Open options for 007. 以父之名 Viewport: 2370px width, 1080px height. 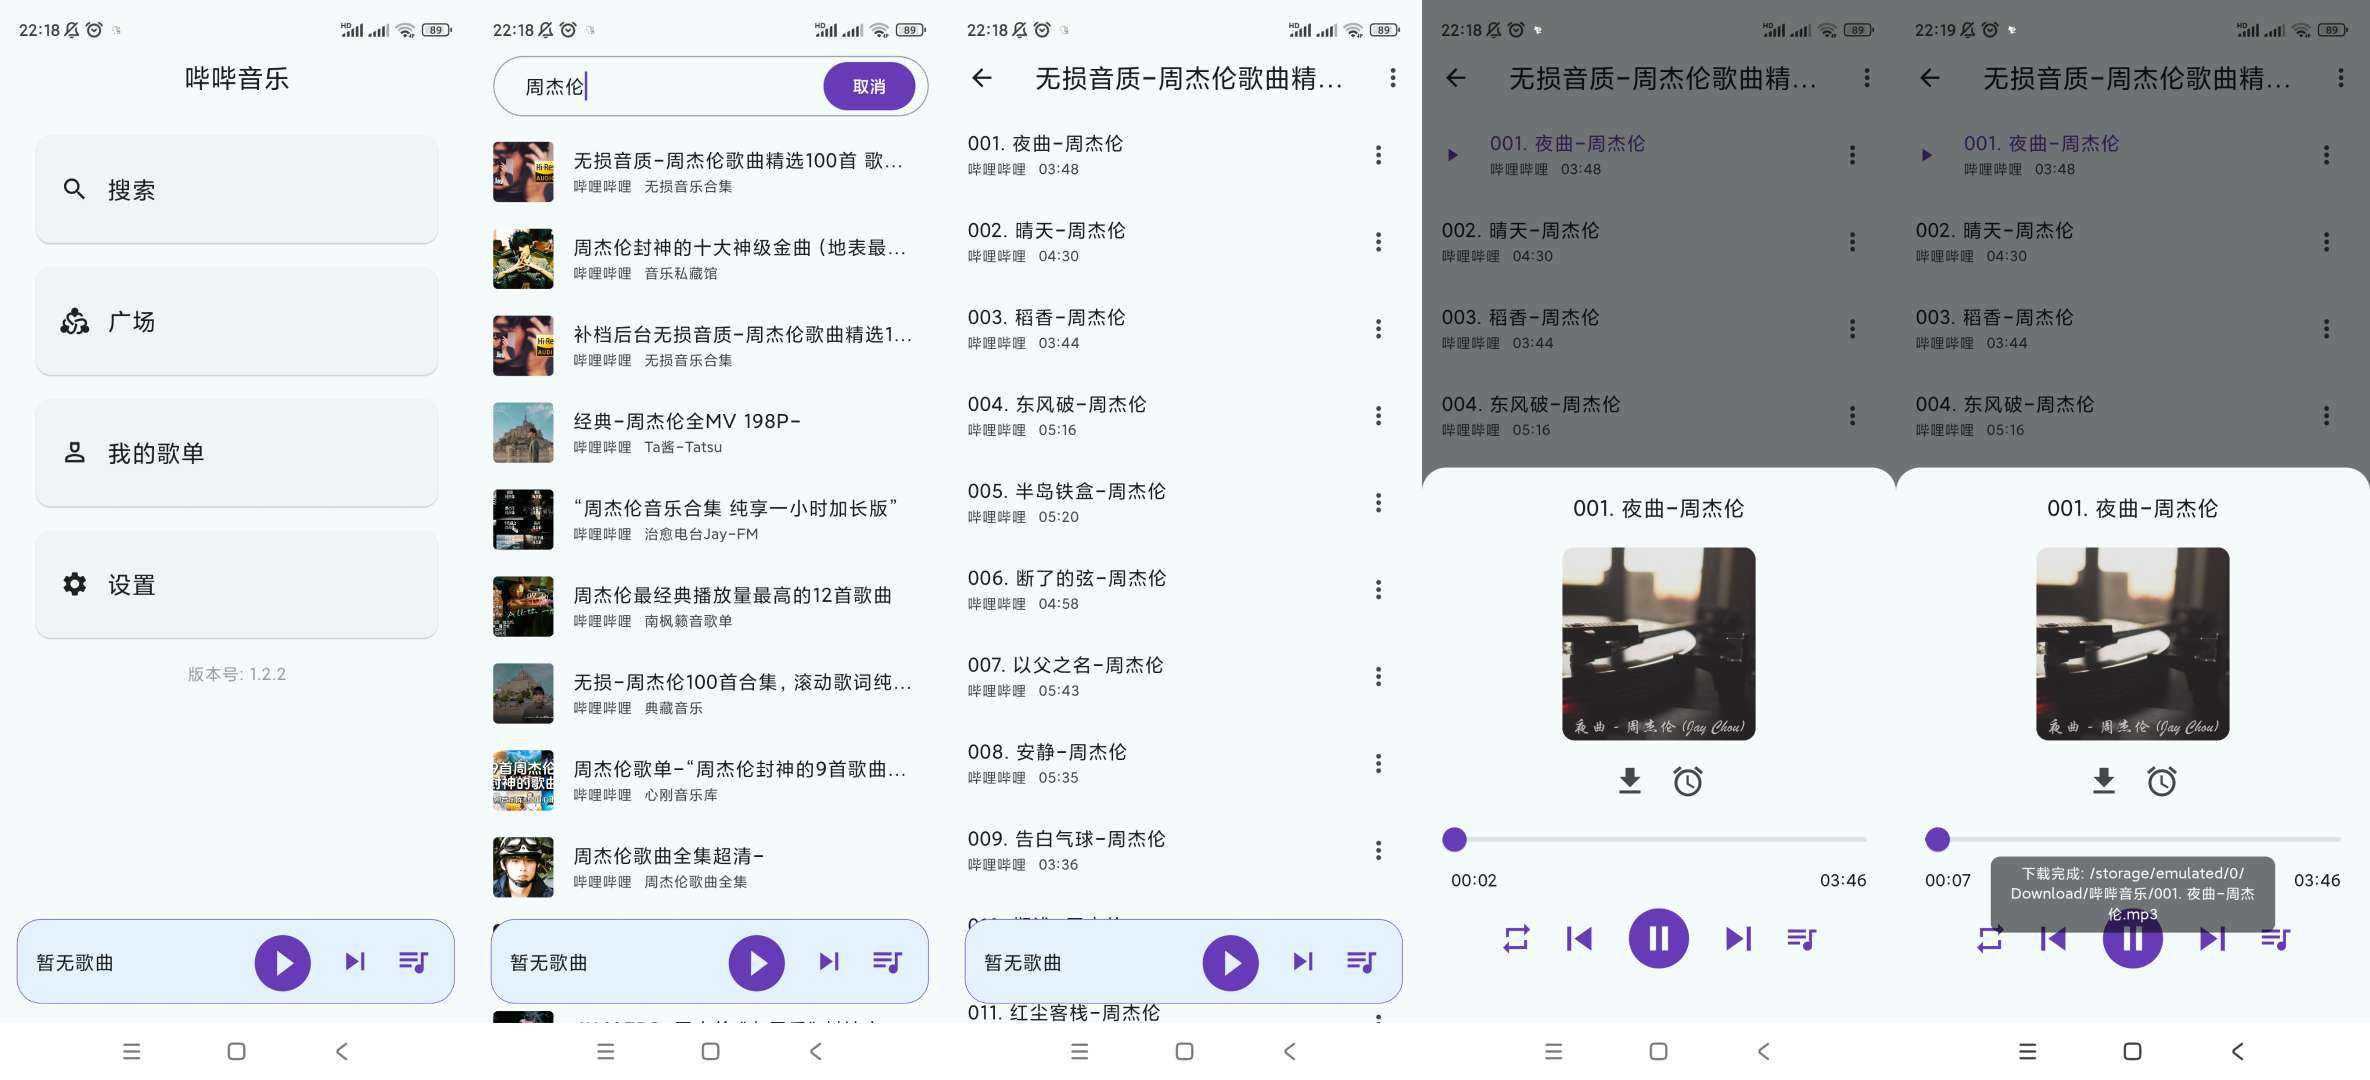point(1378,677)
